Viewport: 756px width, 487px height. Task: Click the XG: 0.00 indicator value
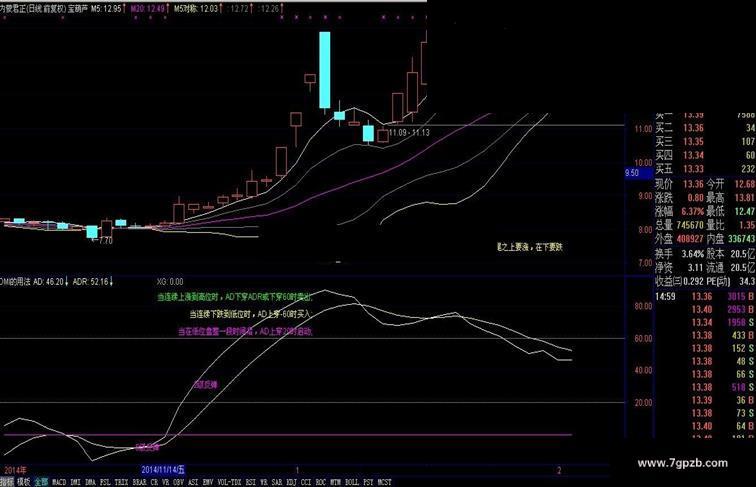tap(170, 282)
